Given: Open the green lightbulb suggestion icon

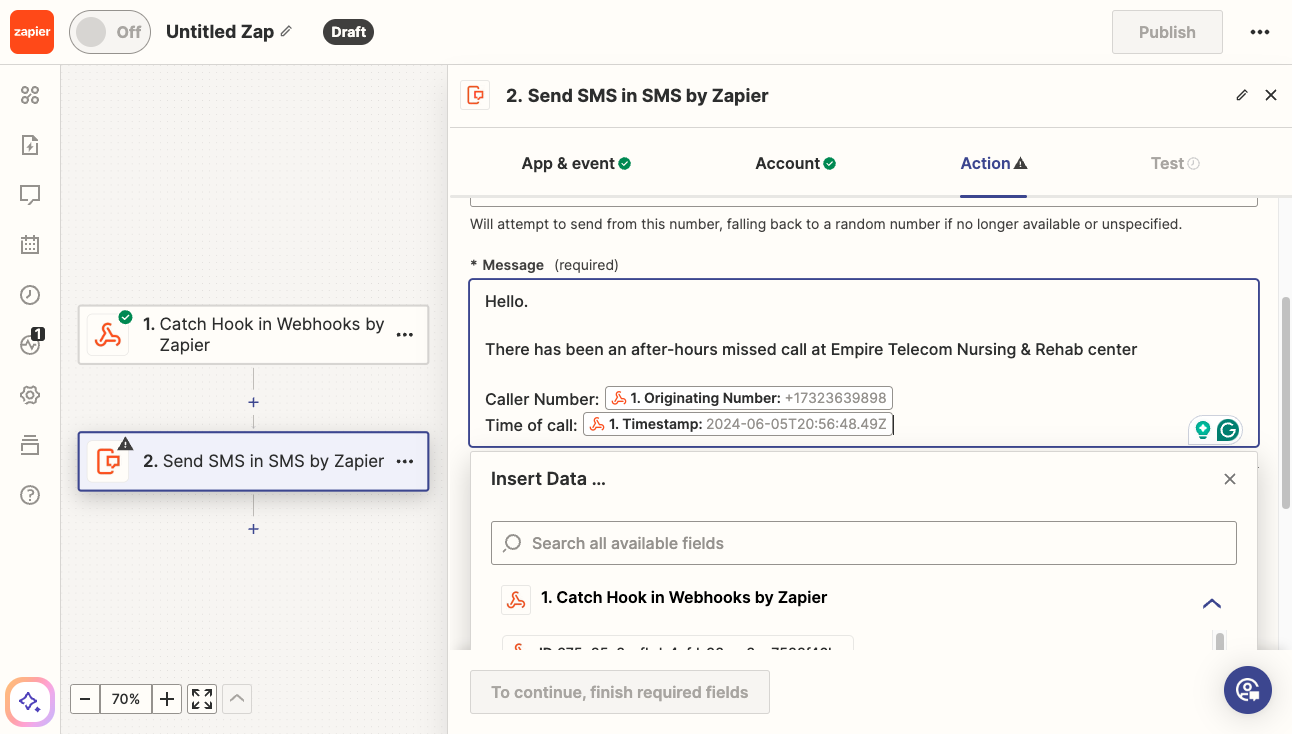Looking at the screenshot, I should click(1202, 430).
